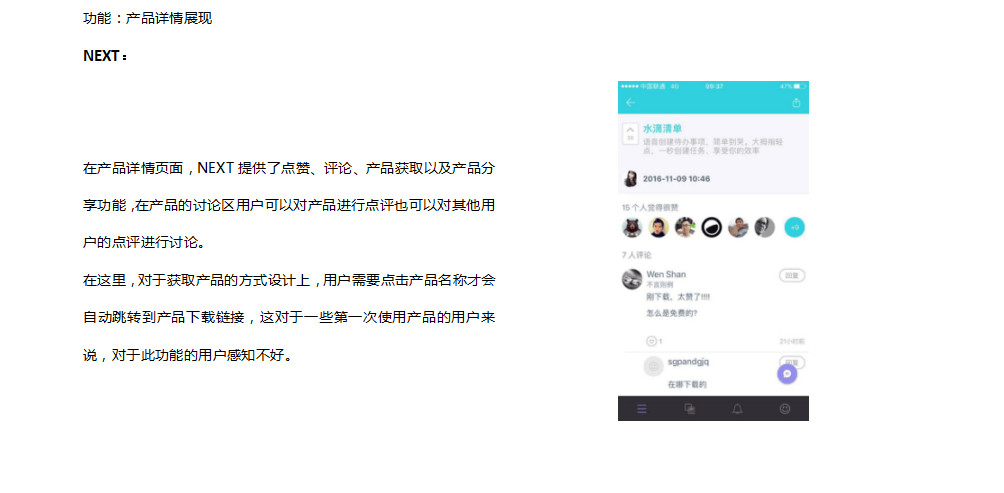This screenshot has width=1004, height=493.
Task: Tap the black circle logo avatar
Action: pos(711,227)
